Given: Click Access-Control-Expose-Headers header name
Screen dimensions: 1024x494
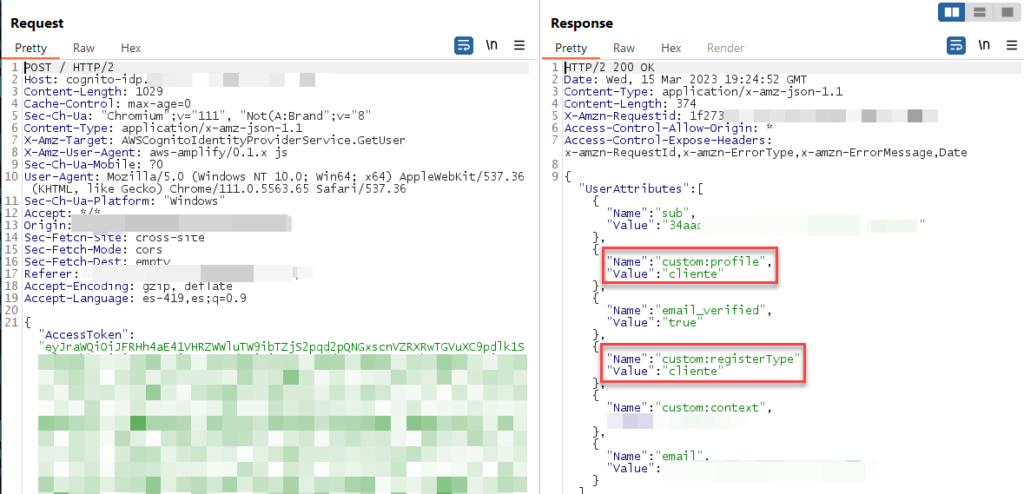Looking at the screenshot, I should coord(668,140).
